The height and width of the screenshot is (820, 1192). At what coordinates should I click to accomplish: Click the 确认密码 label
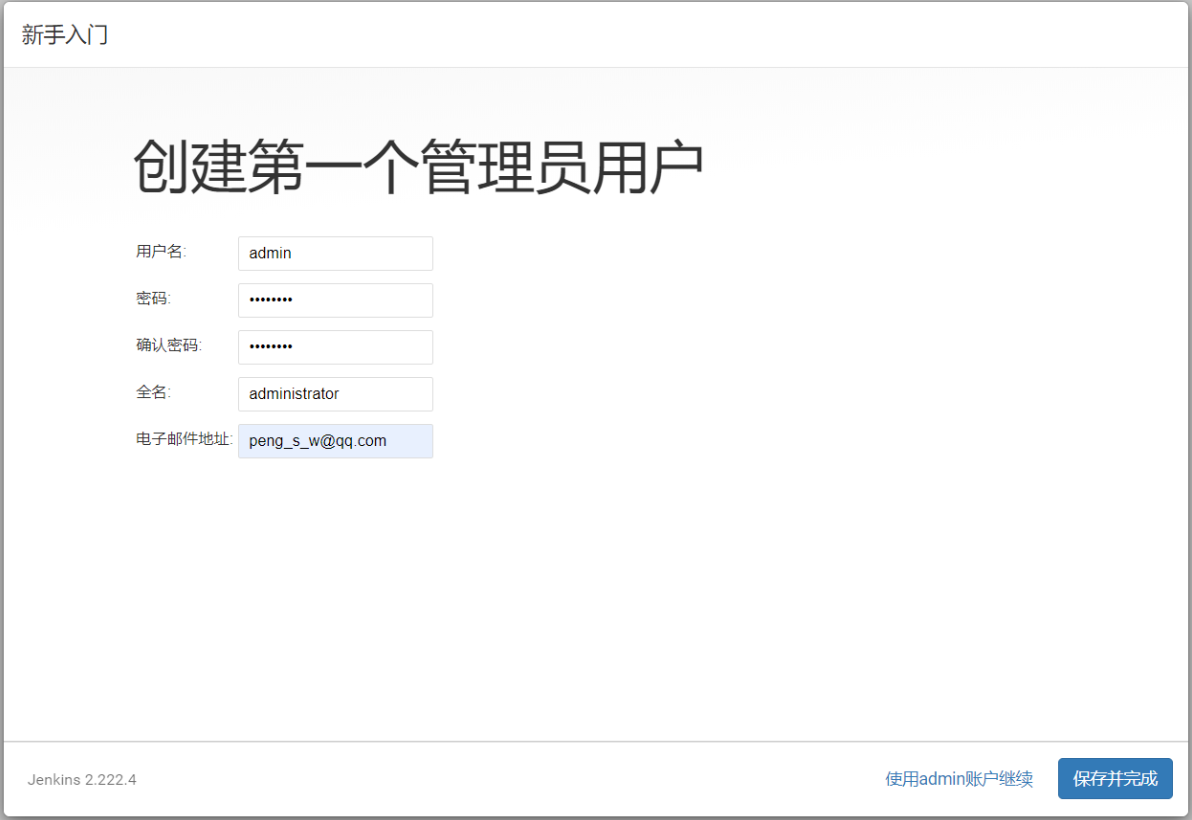click(169, 345)
